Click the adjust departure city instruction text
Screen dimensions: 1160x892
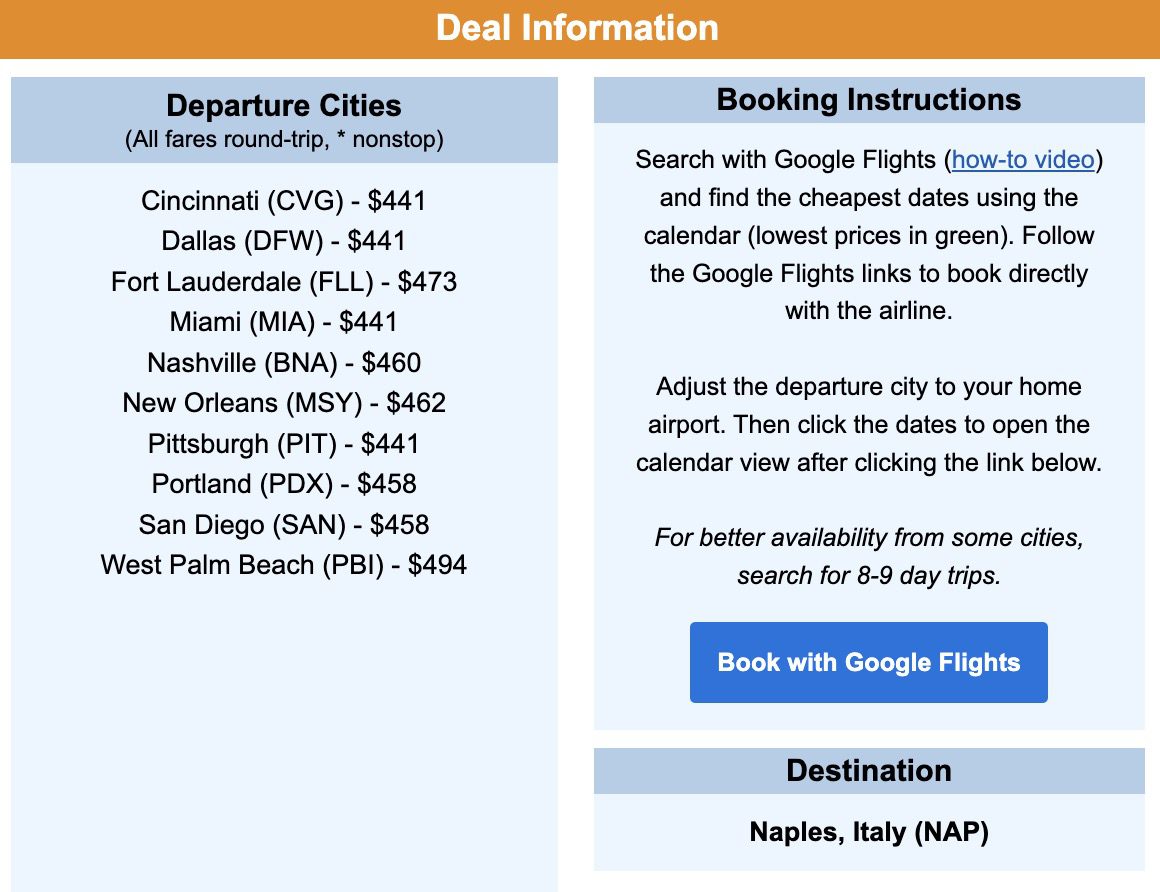coord(868,424)
